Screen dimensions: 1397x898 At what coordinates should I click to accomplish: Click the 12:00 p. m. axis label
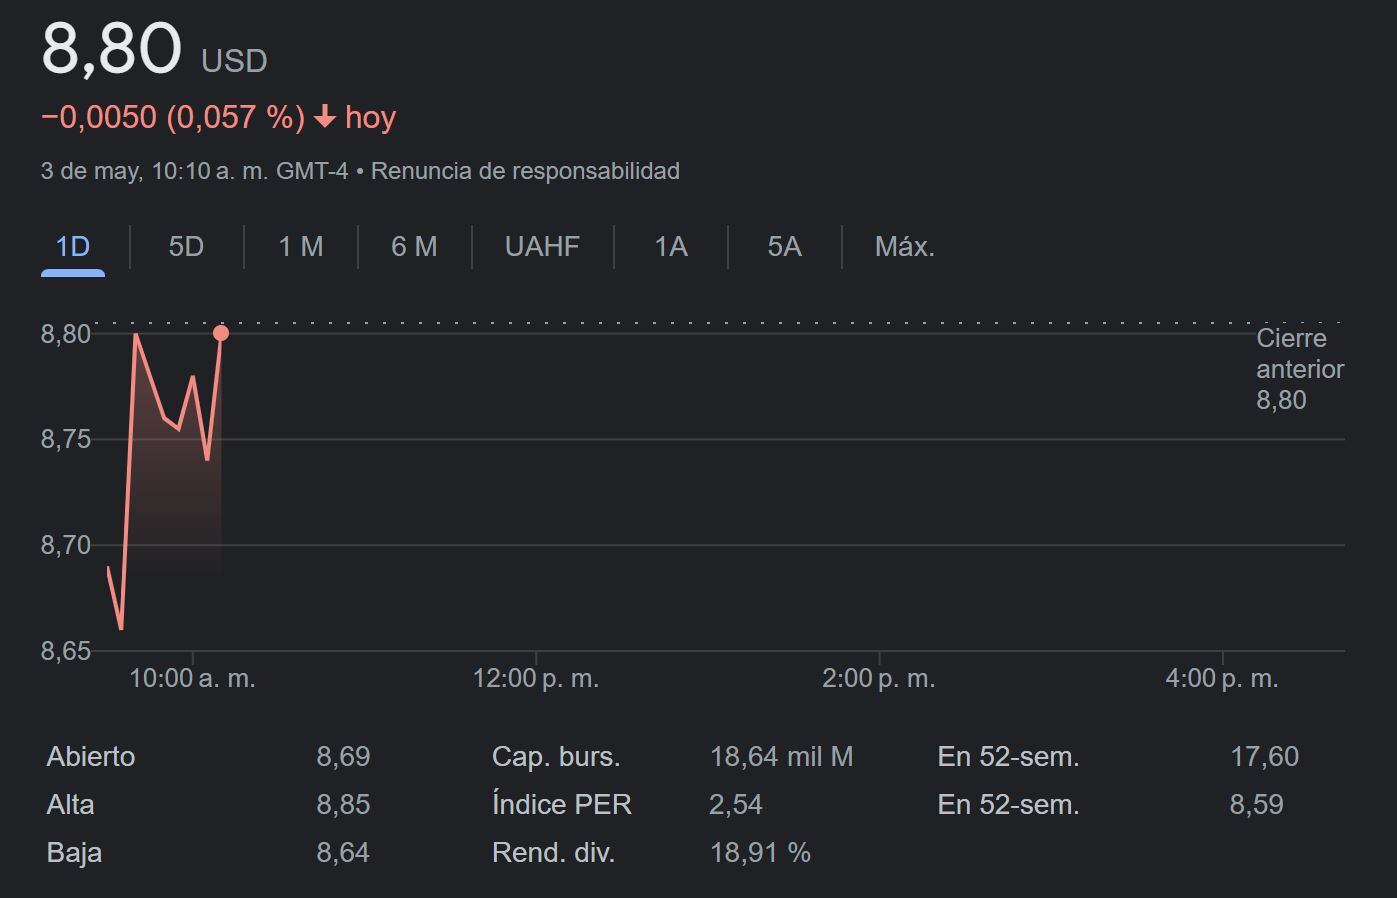(x=535, y=679)
